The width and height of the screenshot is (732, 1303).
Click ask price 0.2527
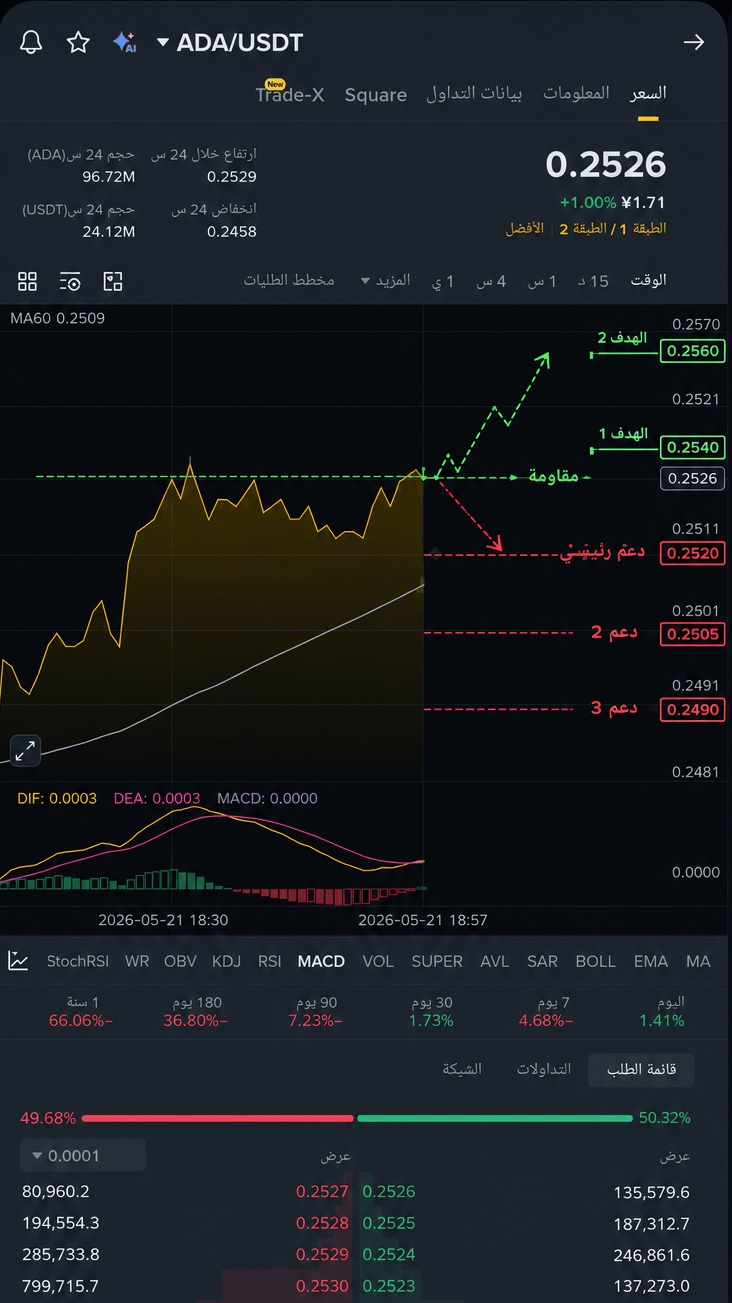tap(322, 1191)
